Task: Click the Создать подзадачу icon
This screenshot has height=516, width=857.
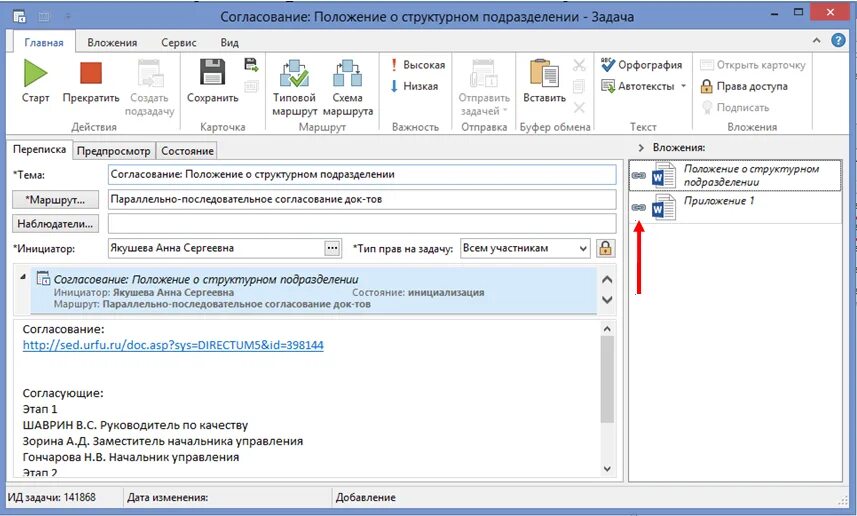Action: point(150,73)
